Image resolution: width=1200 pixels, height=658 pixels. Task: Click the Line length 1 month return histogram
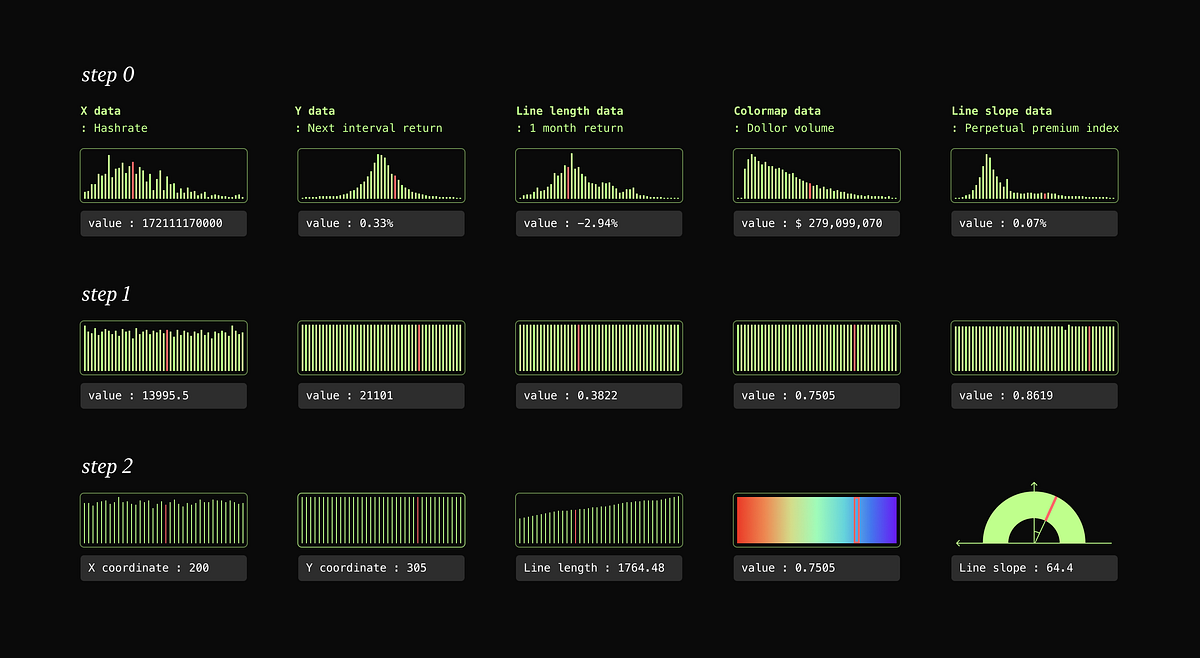pos(598,175)
